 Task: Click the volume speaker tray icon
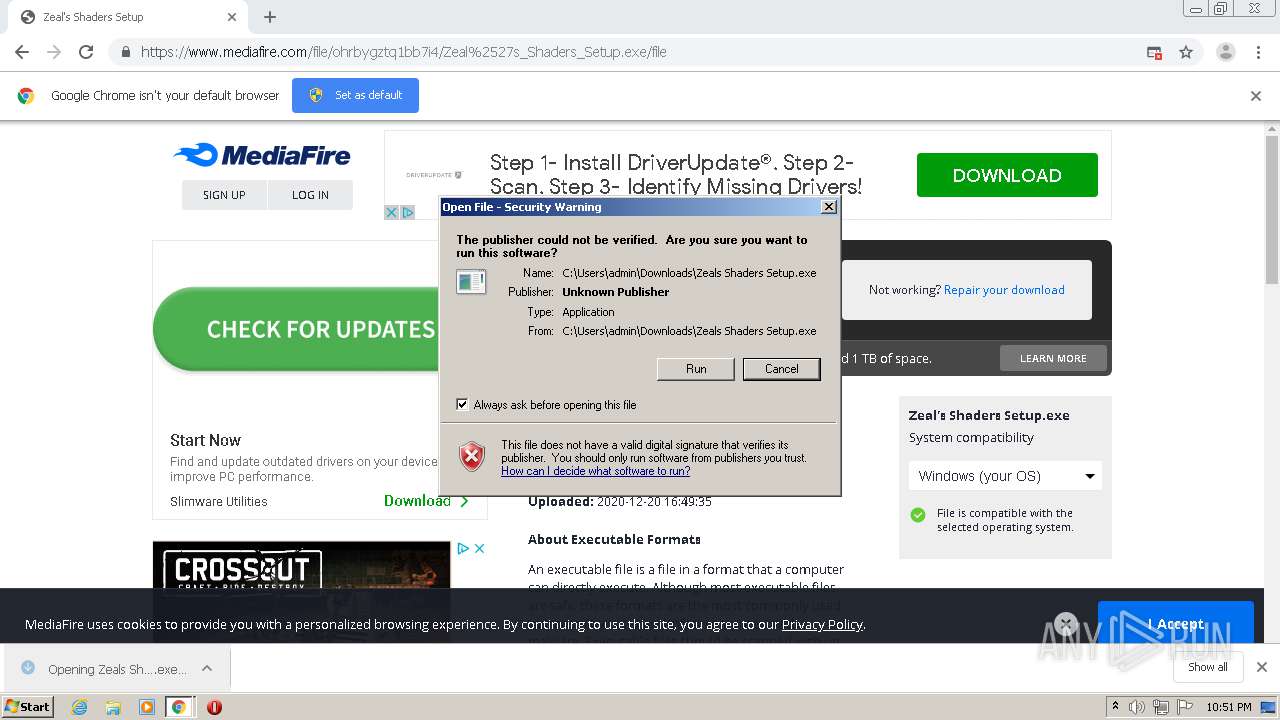pos(1137,707)
